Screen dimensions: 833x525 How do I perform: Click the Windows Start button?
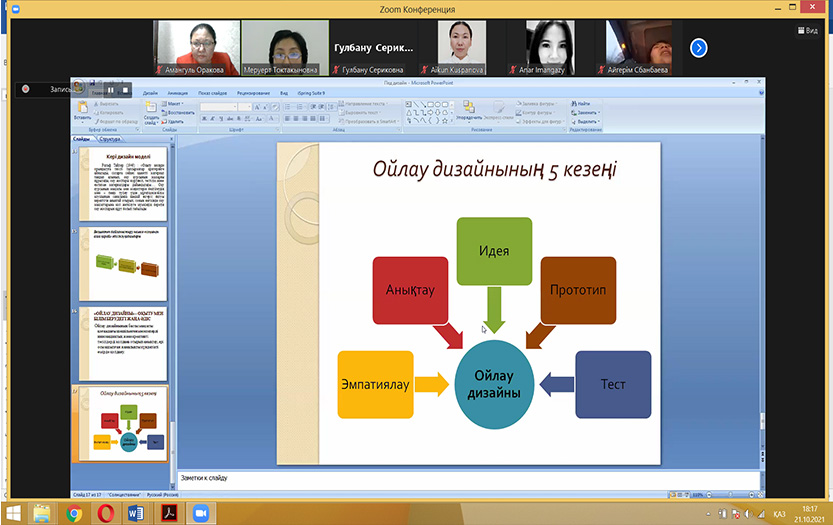pos(13,513)
